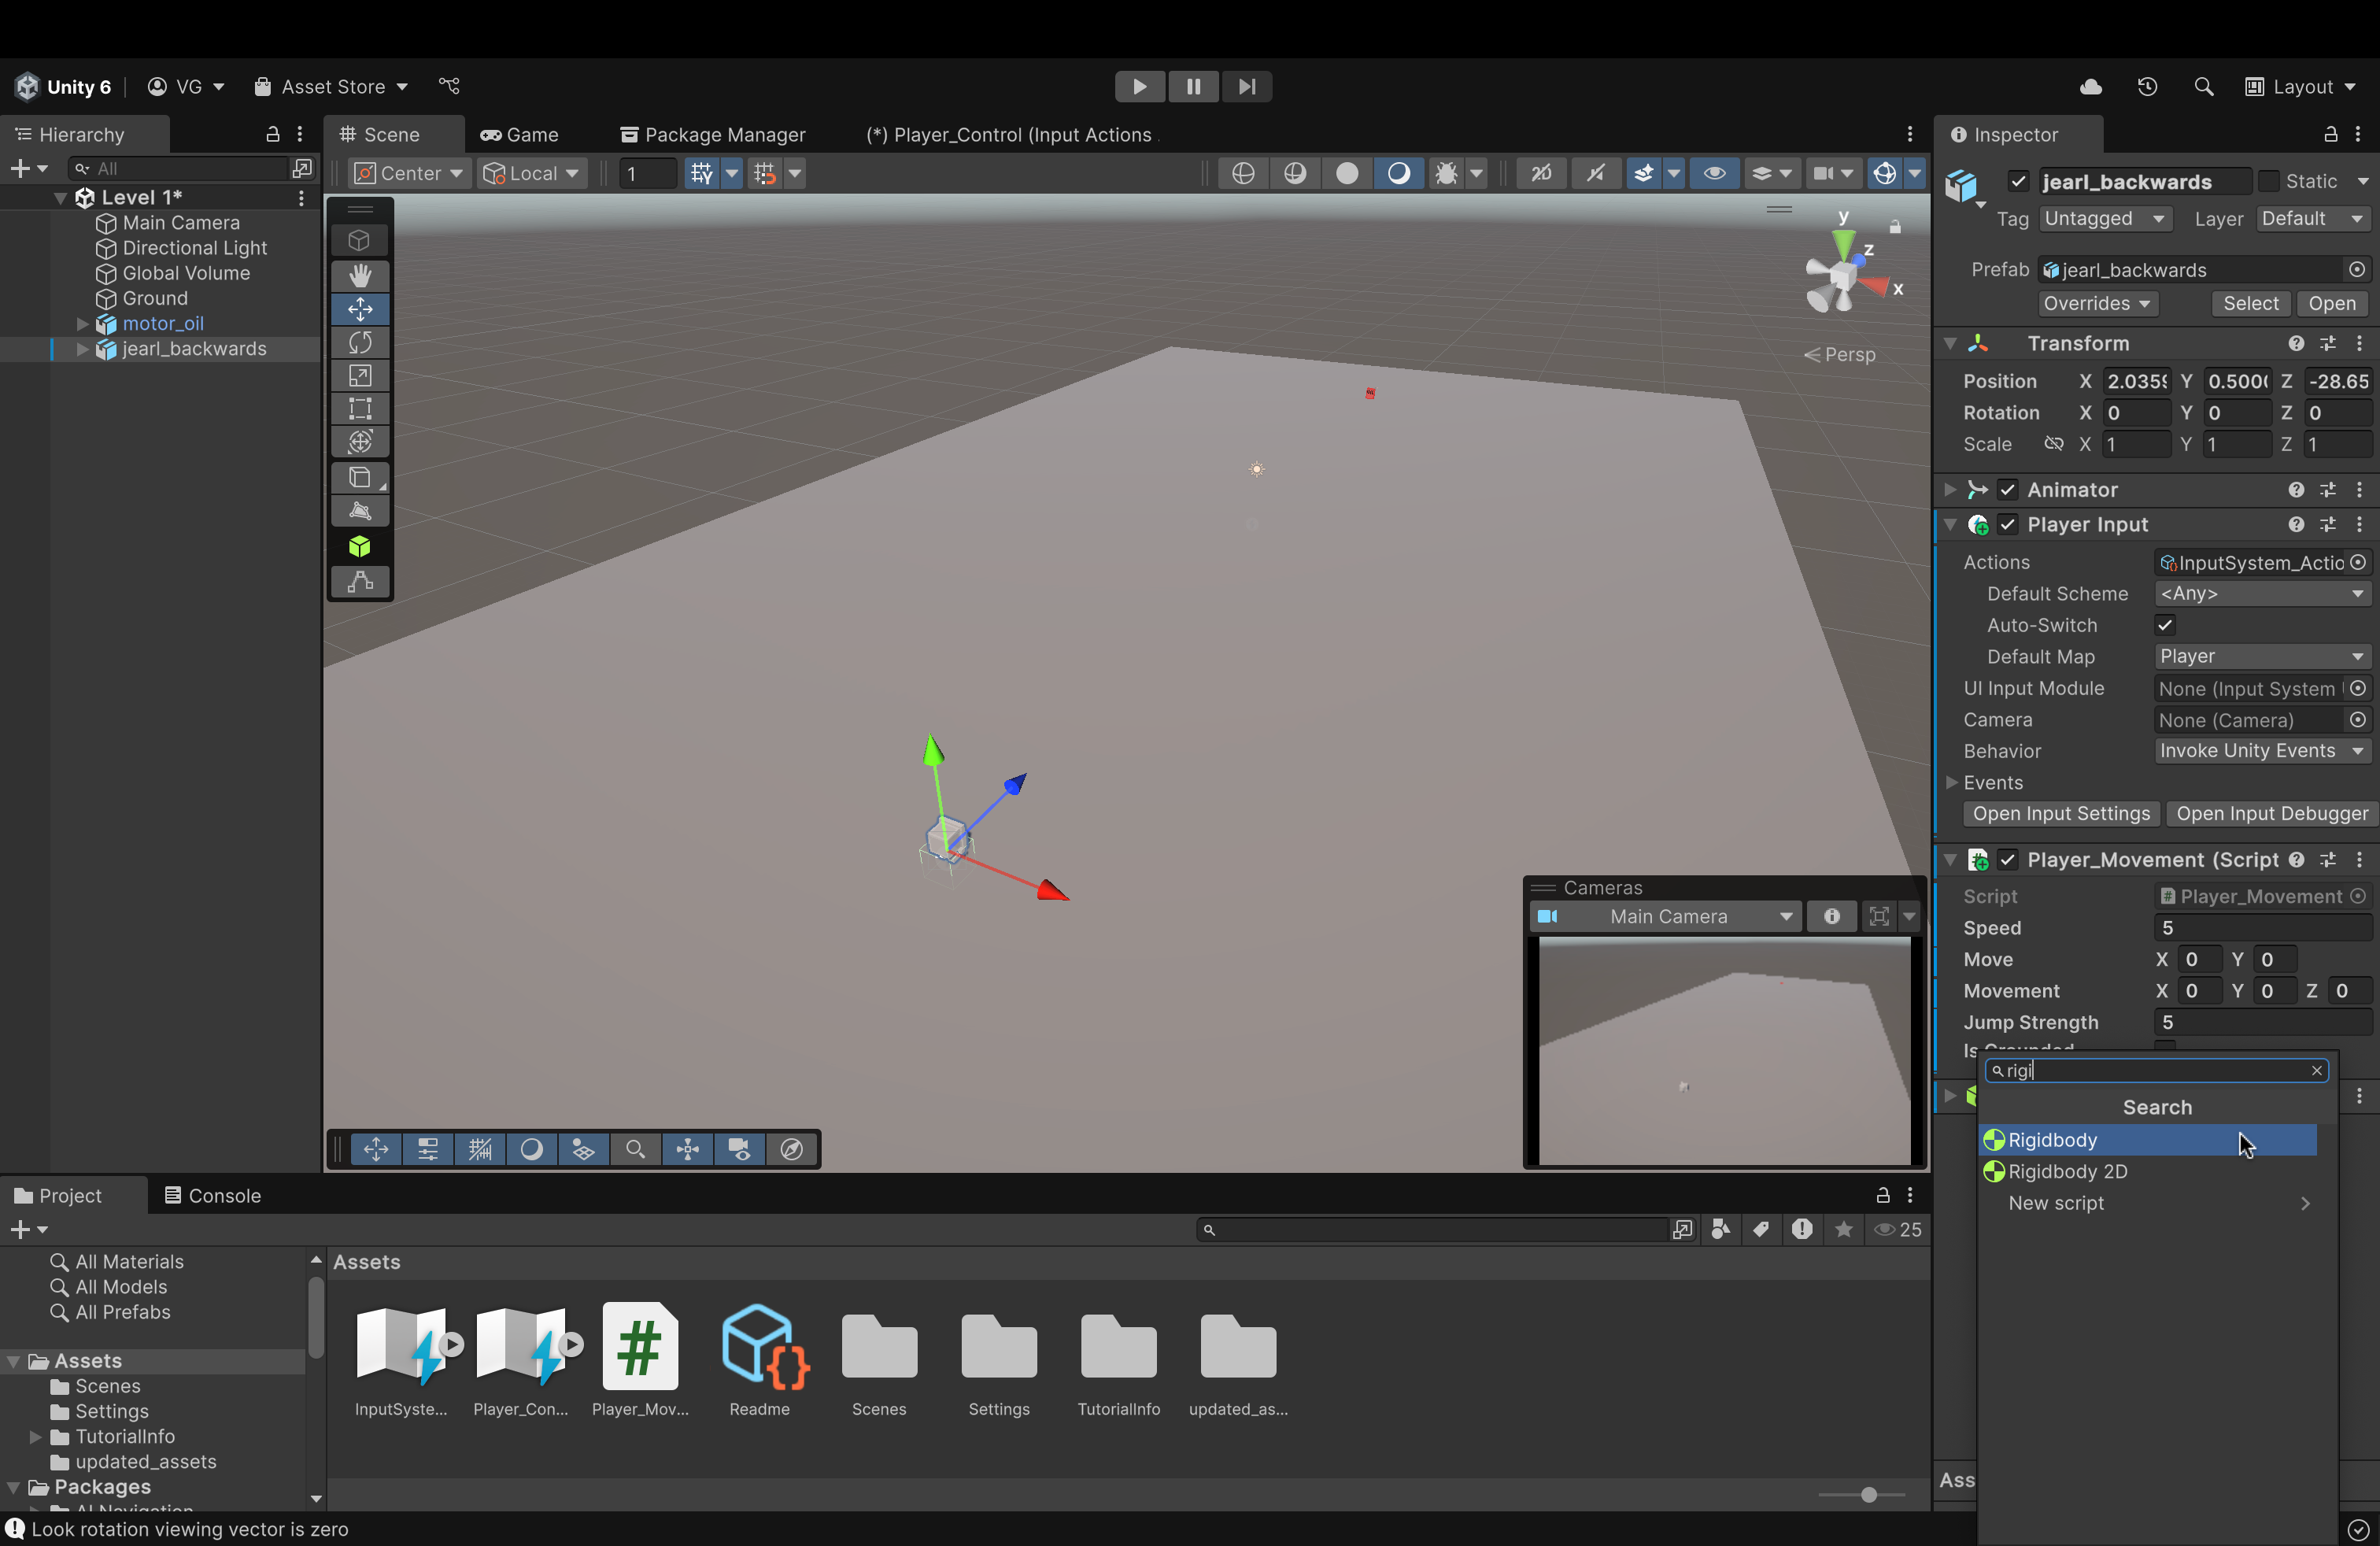Toggle the Player Input enabled checkbox
The width and height of the screenshot is (2380, 1546).
click(x=2007, y=525)
